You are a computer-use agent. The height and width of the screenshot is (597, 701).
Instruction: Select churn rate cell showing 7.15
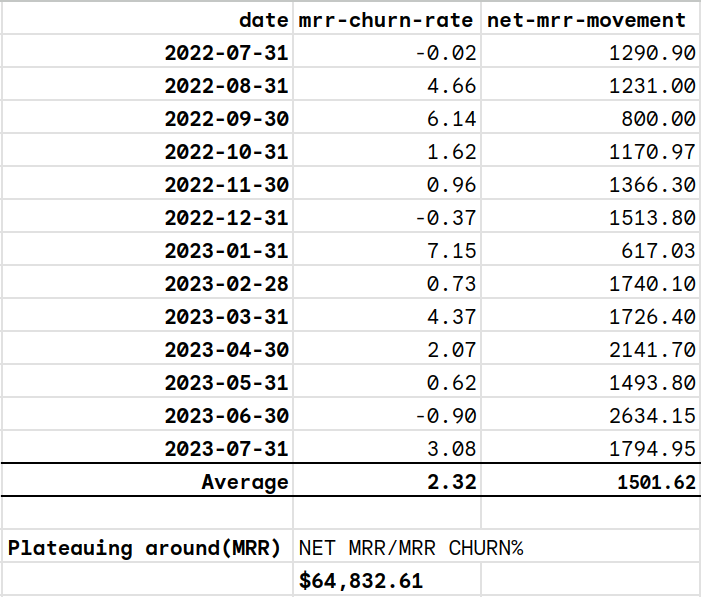click(387, 250)
